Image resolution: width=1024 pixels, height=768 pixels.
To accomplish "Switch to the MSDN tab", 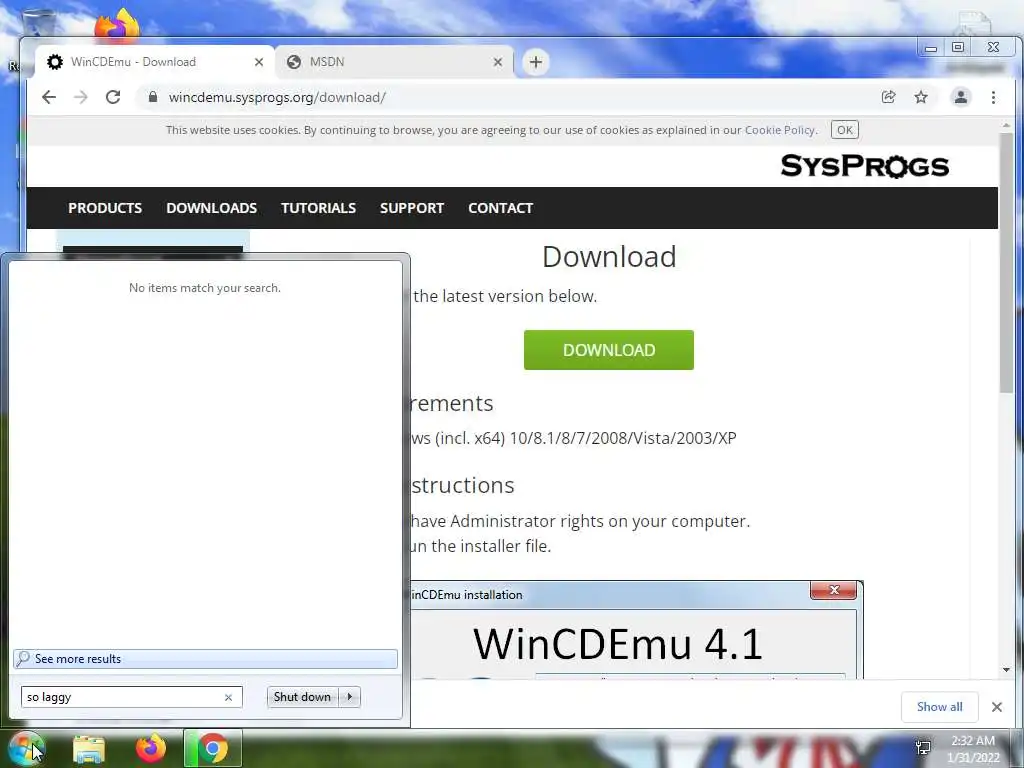I will (394, 62).
